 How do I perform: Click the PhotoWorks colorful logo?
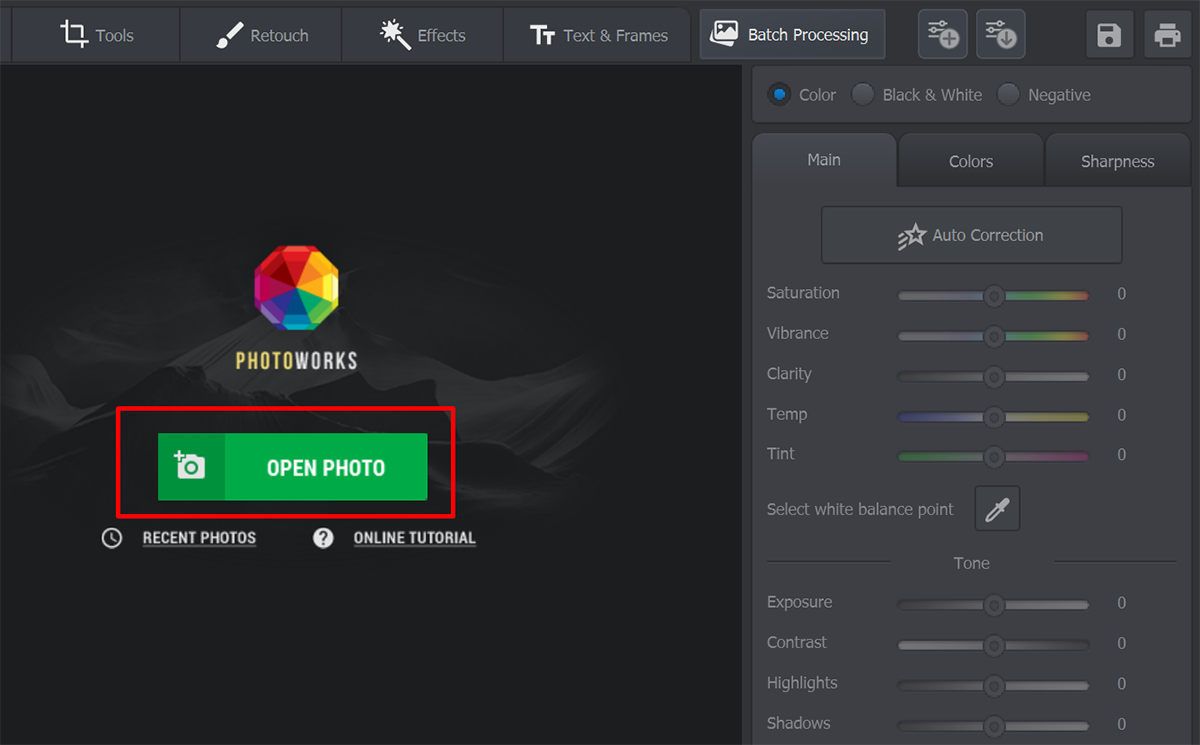click(296, 288)
